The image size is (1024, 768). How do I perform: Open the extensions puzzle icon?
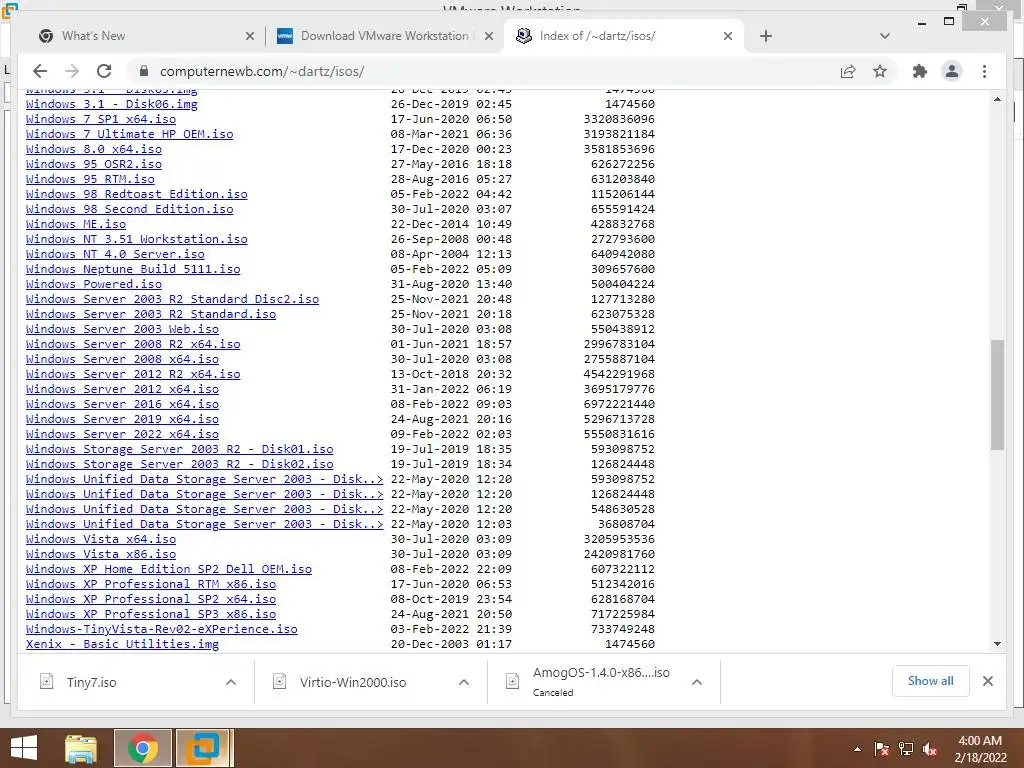[920, 71]
